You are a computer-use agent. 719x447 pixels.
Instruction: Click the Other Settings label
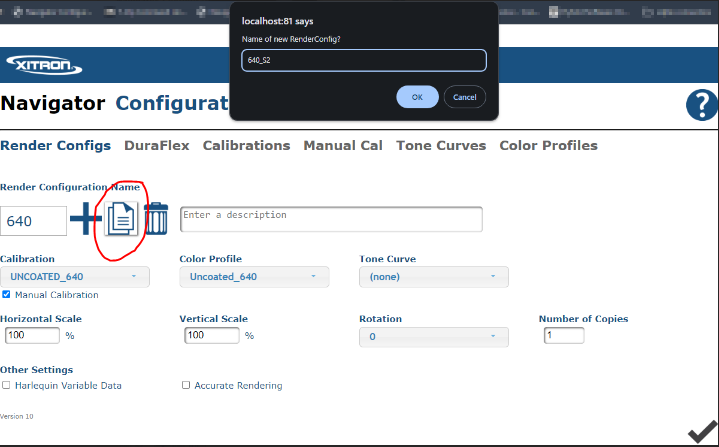(x=36, y=370)
